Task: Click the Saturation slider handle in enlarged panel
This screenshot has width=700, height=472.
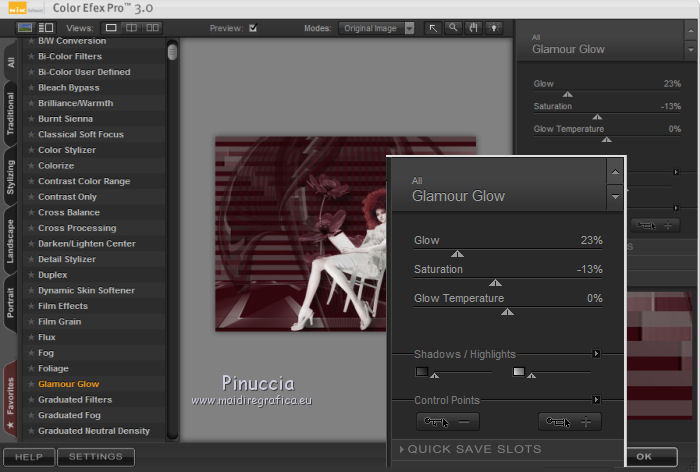Action: coord(495,283)
